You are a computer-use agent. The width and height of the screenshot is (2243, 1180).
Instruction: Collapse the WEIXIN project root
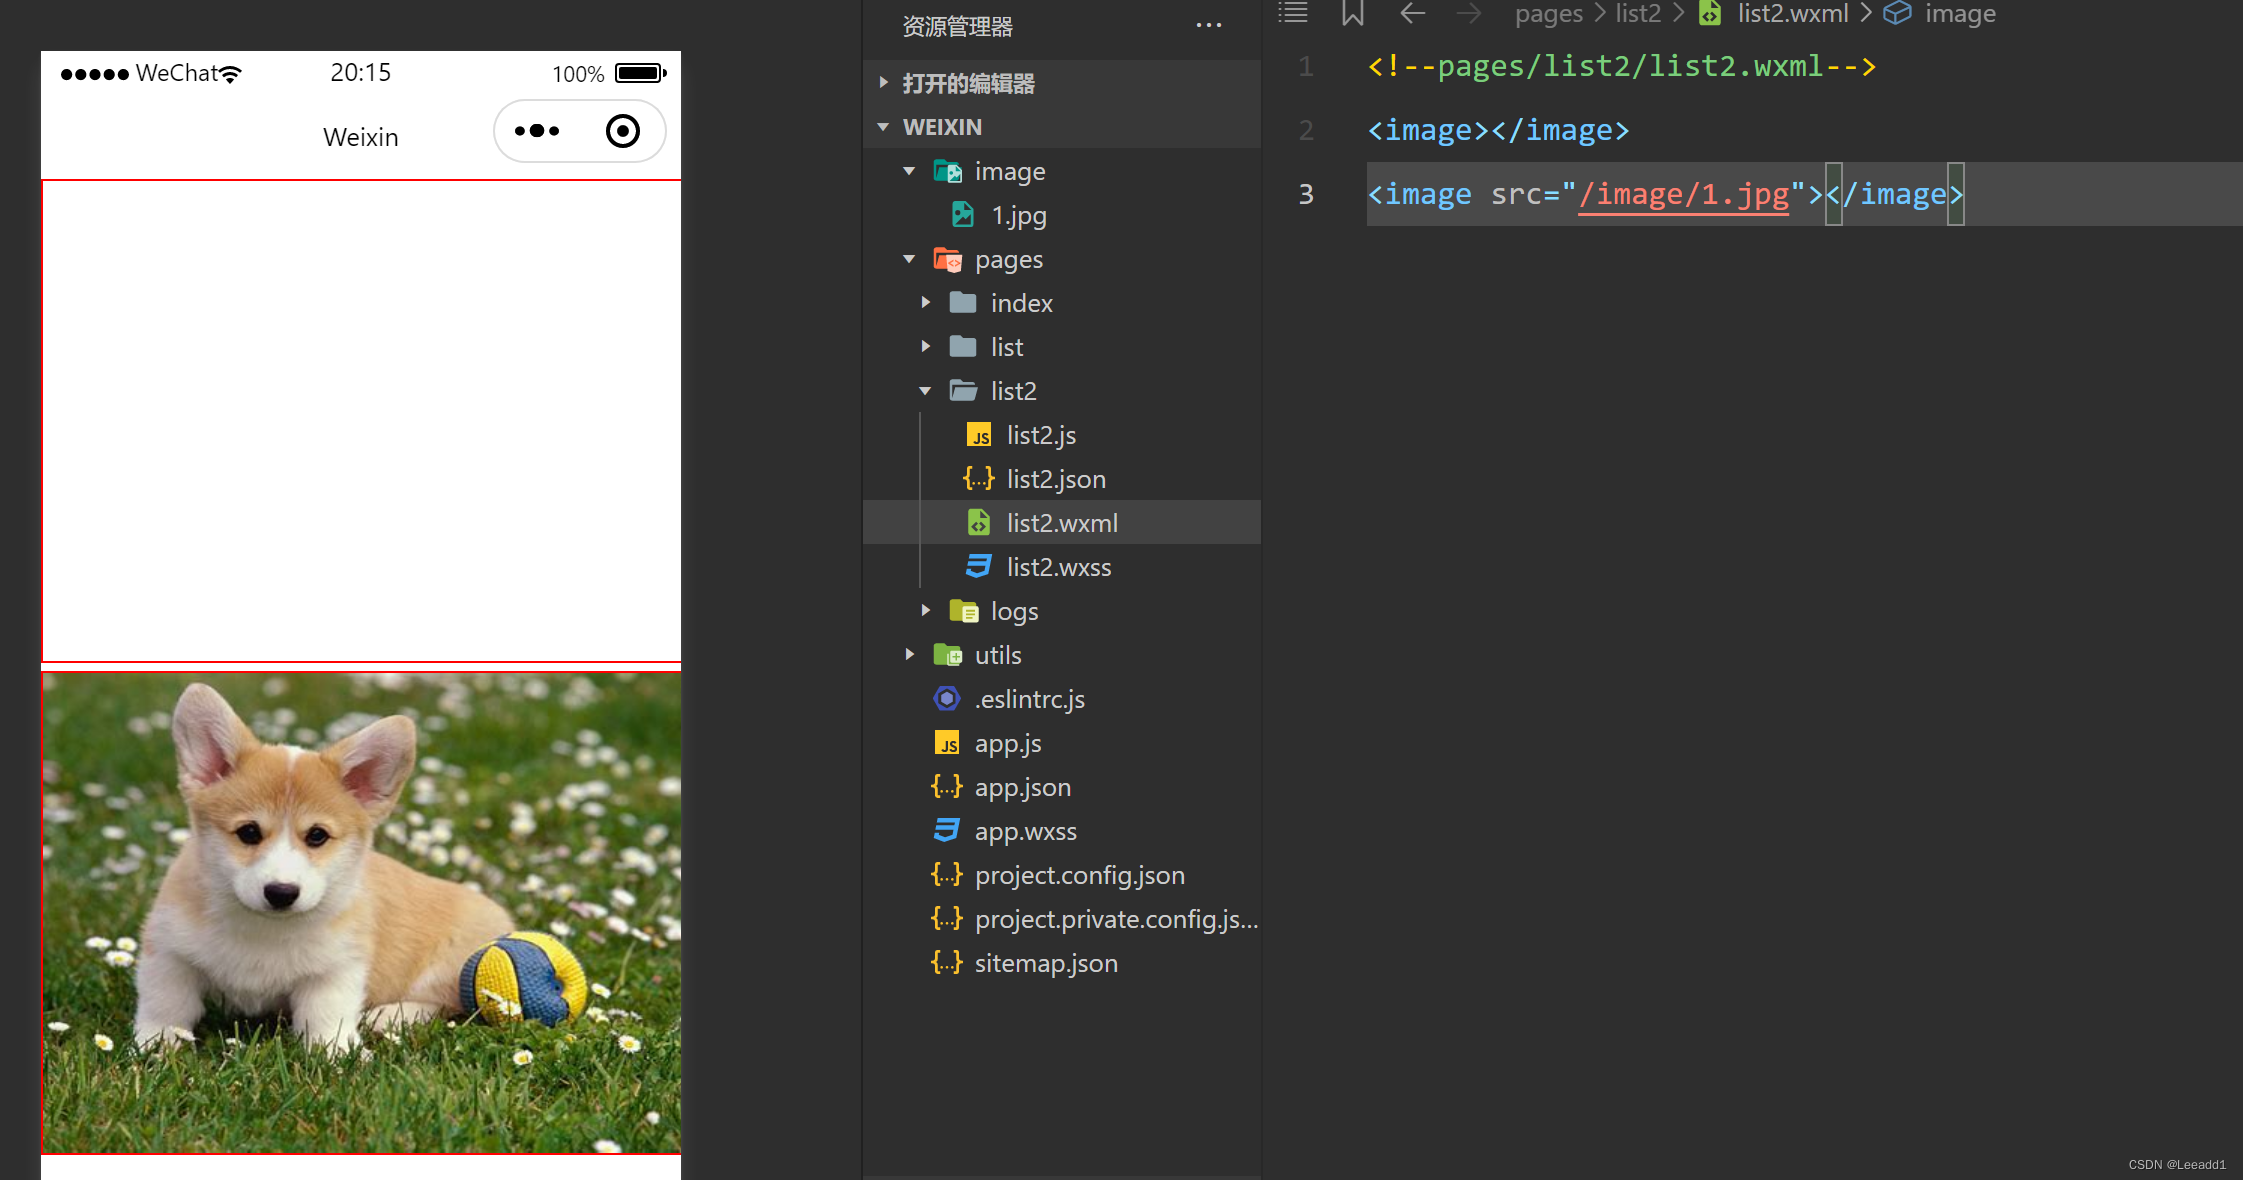click(941, 127)
